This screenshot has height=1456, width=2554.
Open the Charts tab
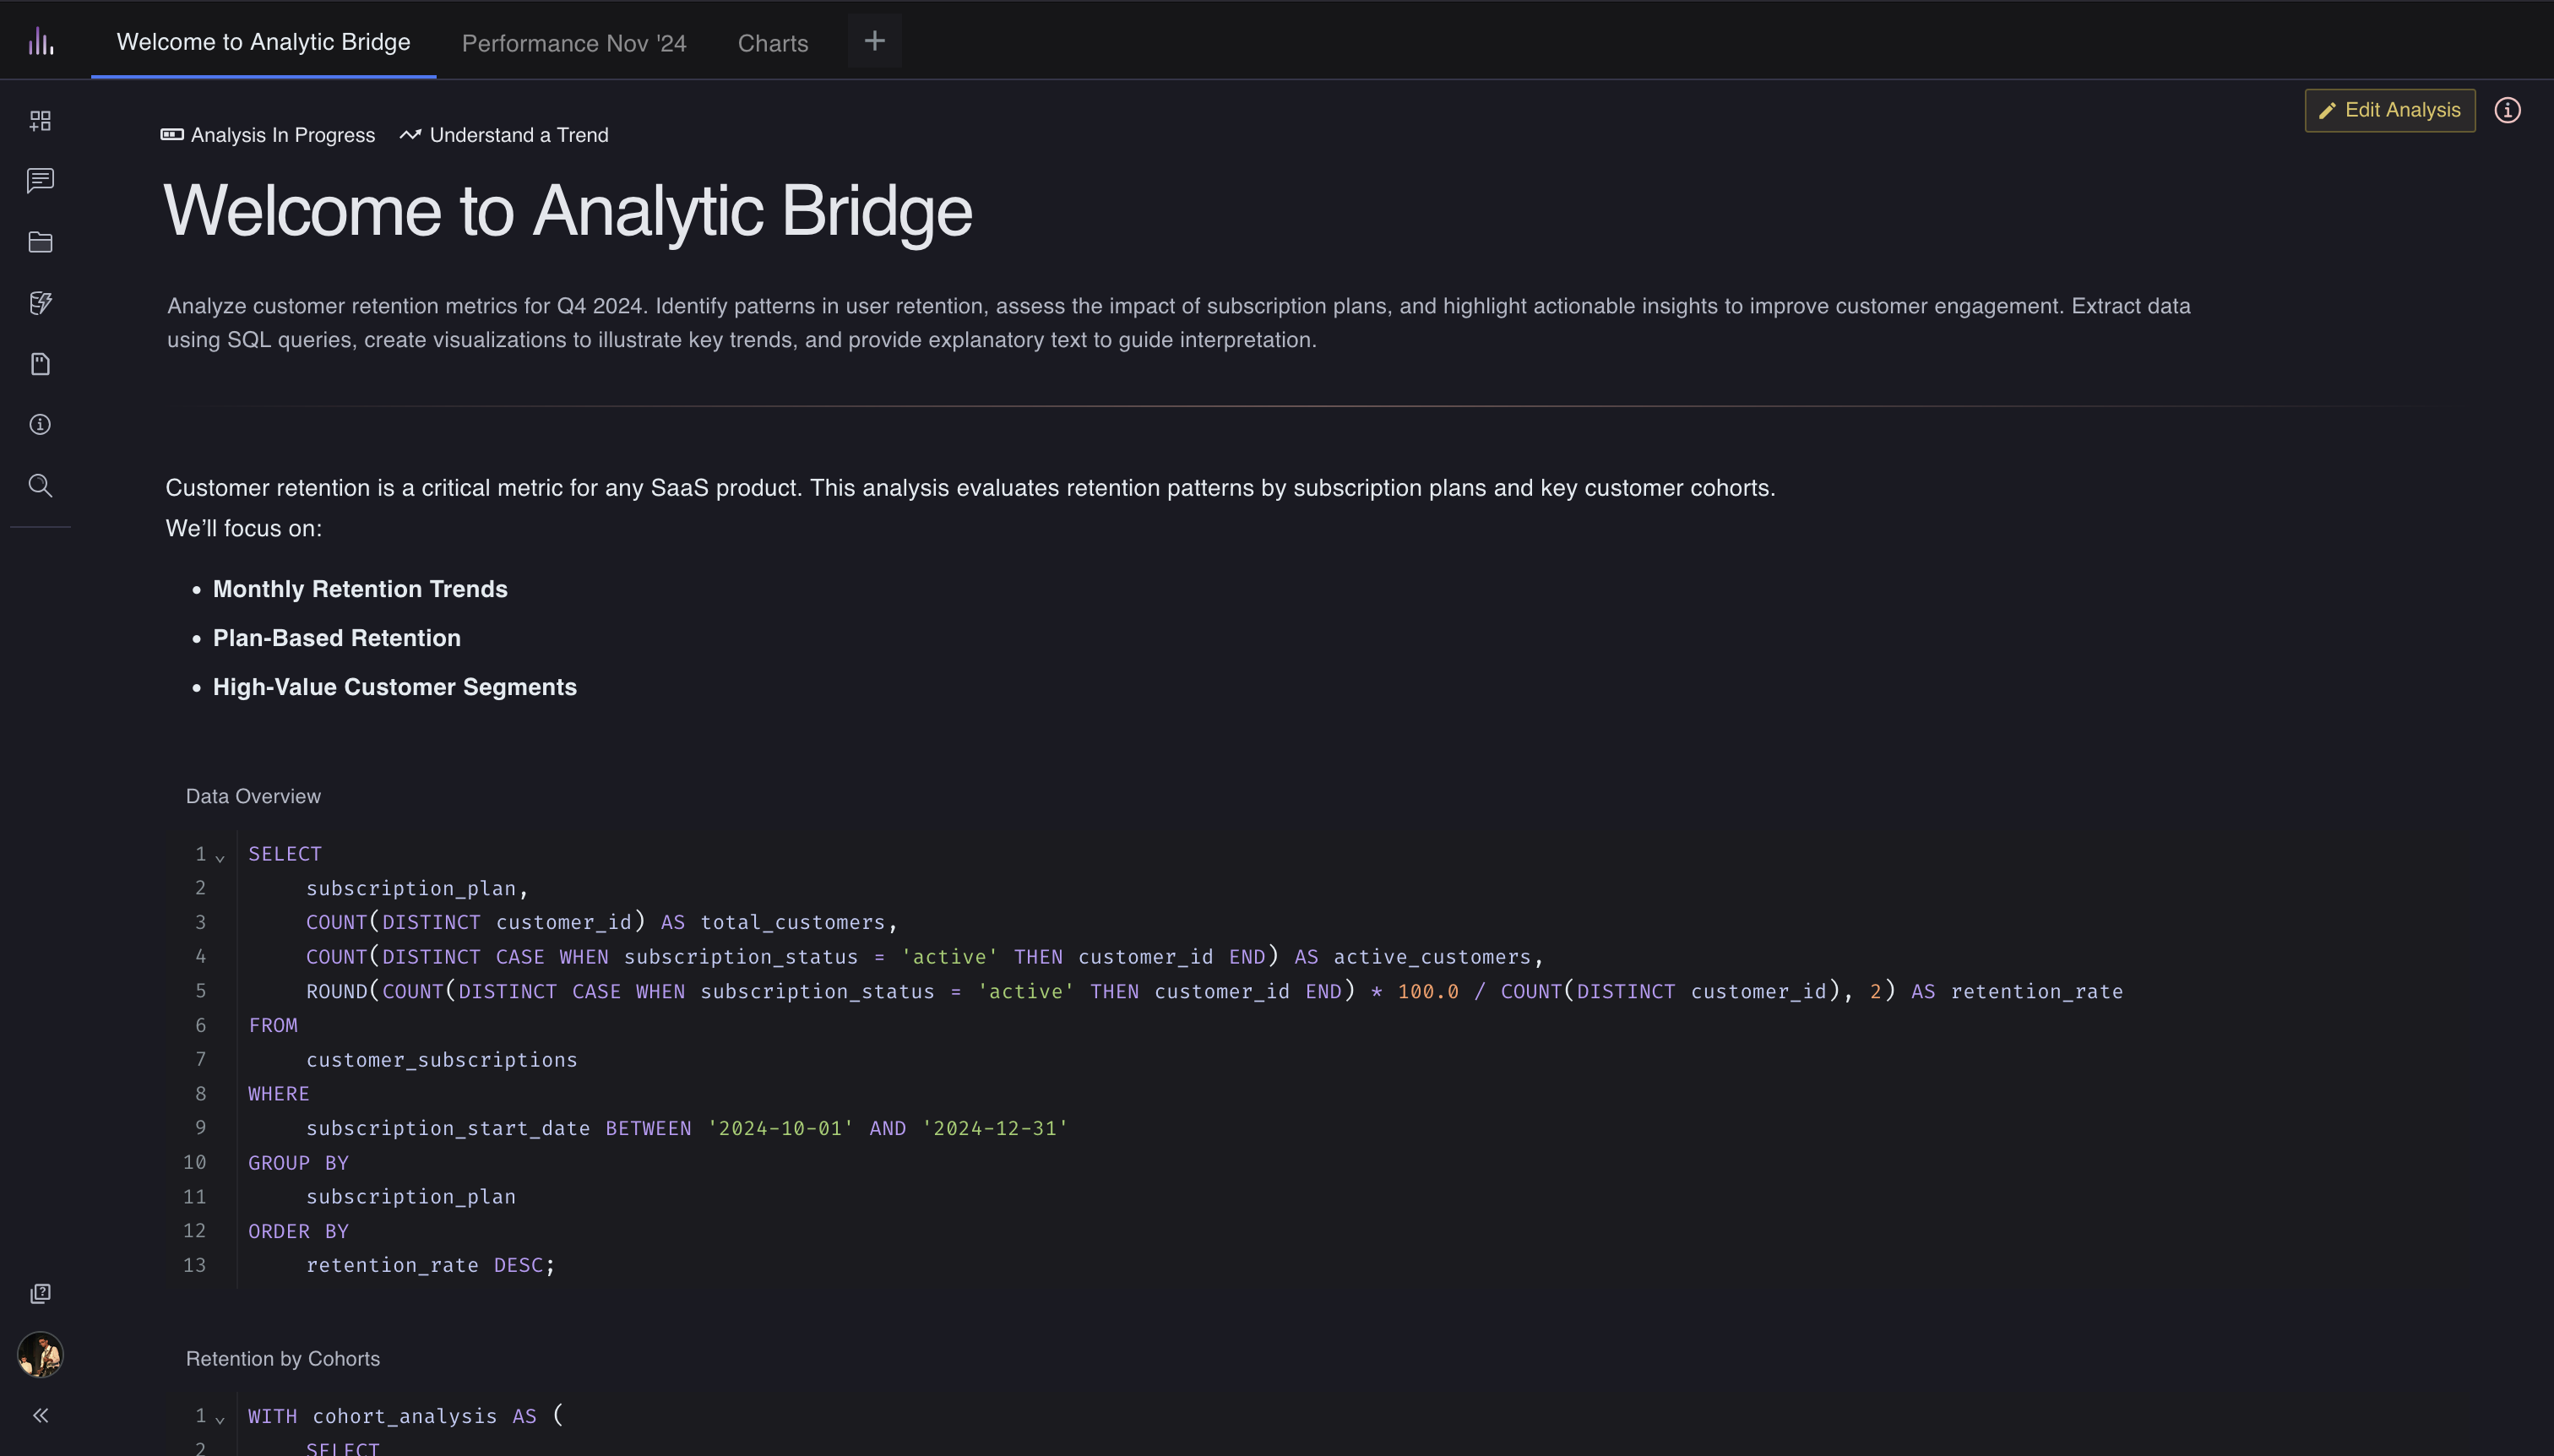coord(772,42)
